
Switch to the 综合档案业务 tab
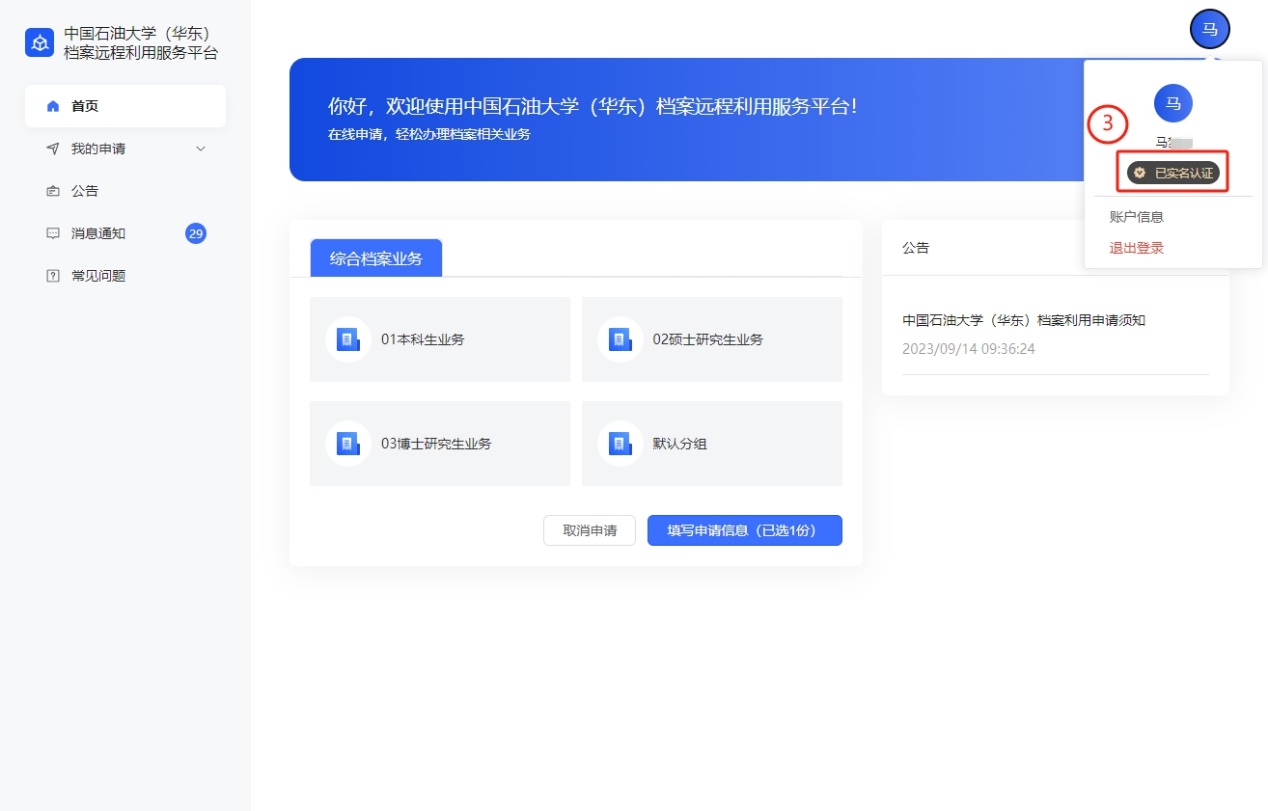(x=376, y=258)
